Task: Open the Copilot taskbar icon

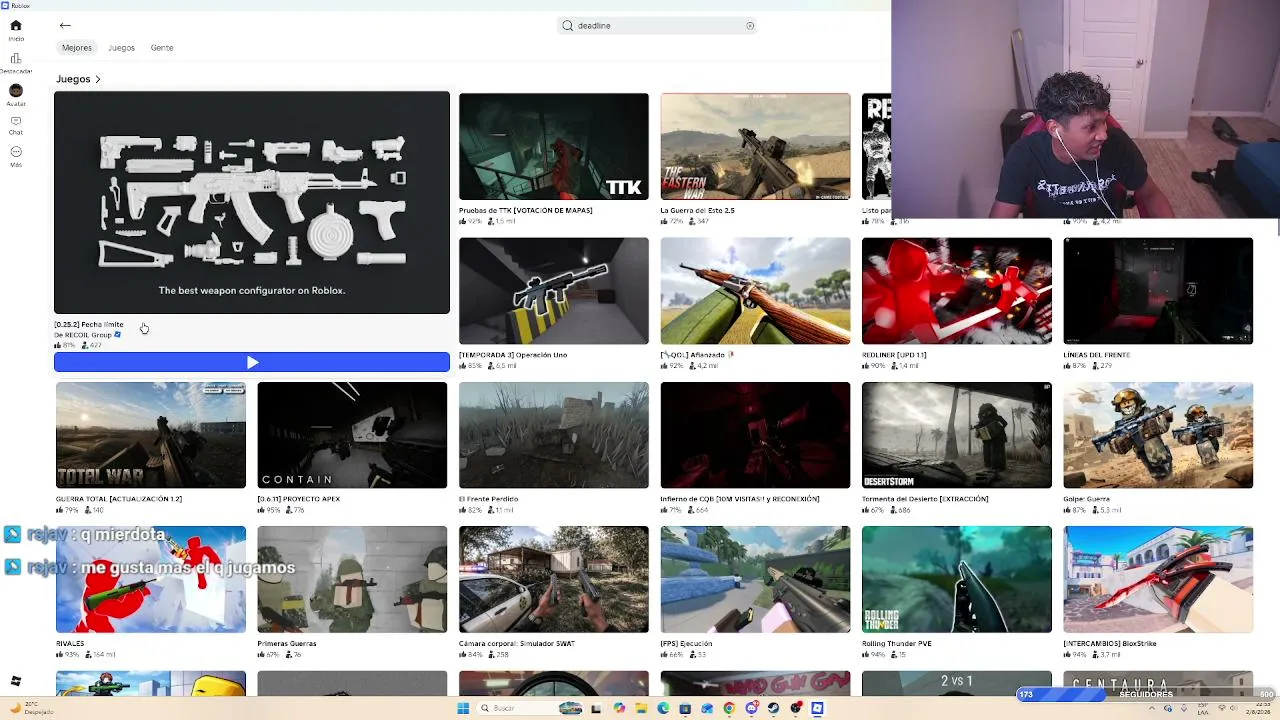Action: [619, 708]
